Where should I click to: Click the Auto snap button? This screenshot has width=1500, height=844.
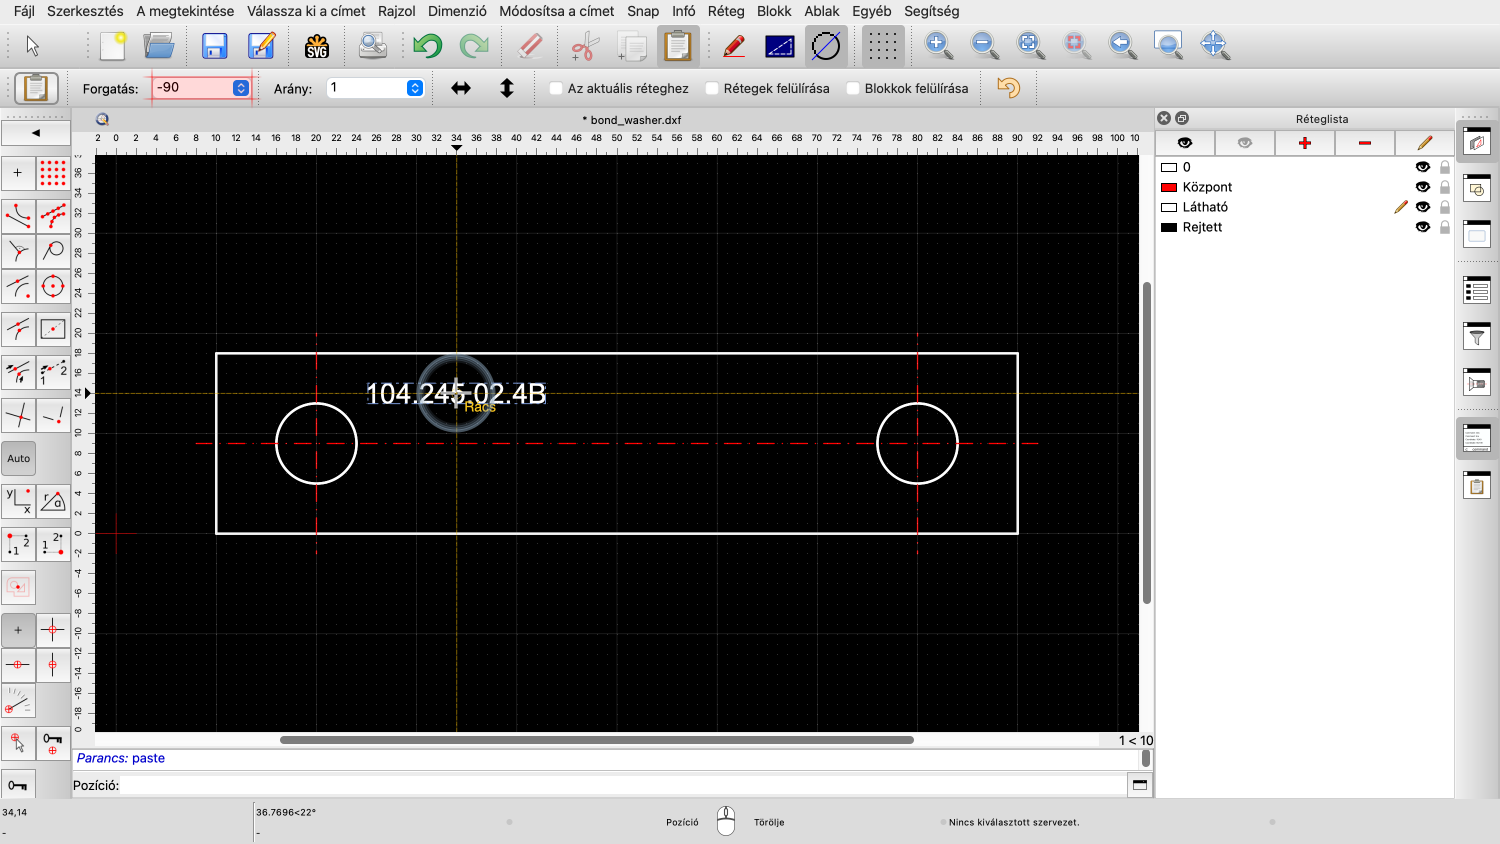coord(19,459)
